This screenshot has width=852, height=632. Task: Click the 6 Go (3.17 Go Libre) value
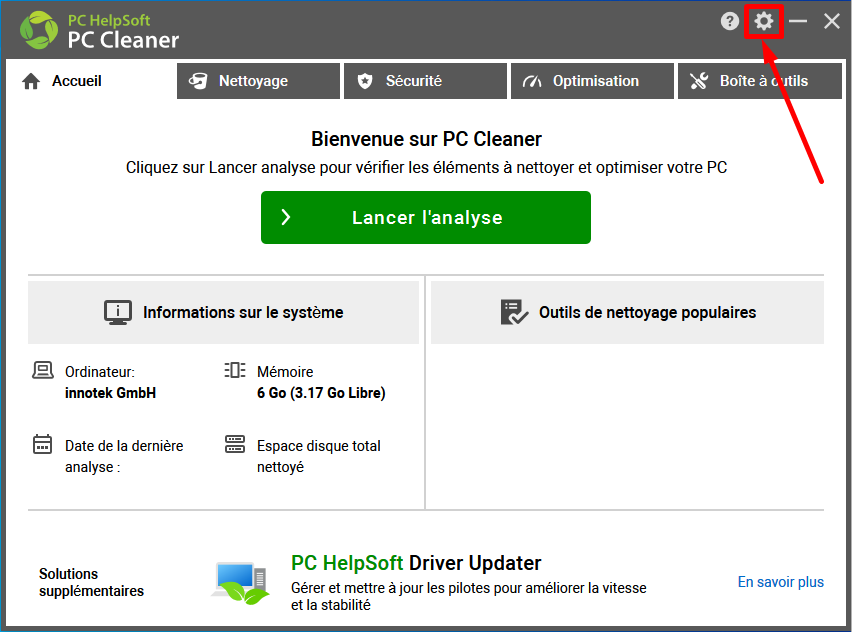tap(321, 393)
